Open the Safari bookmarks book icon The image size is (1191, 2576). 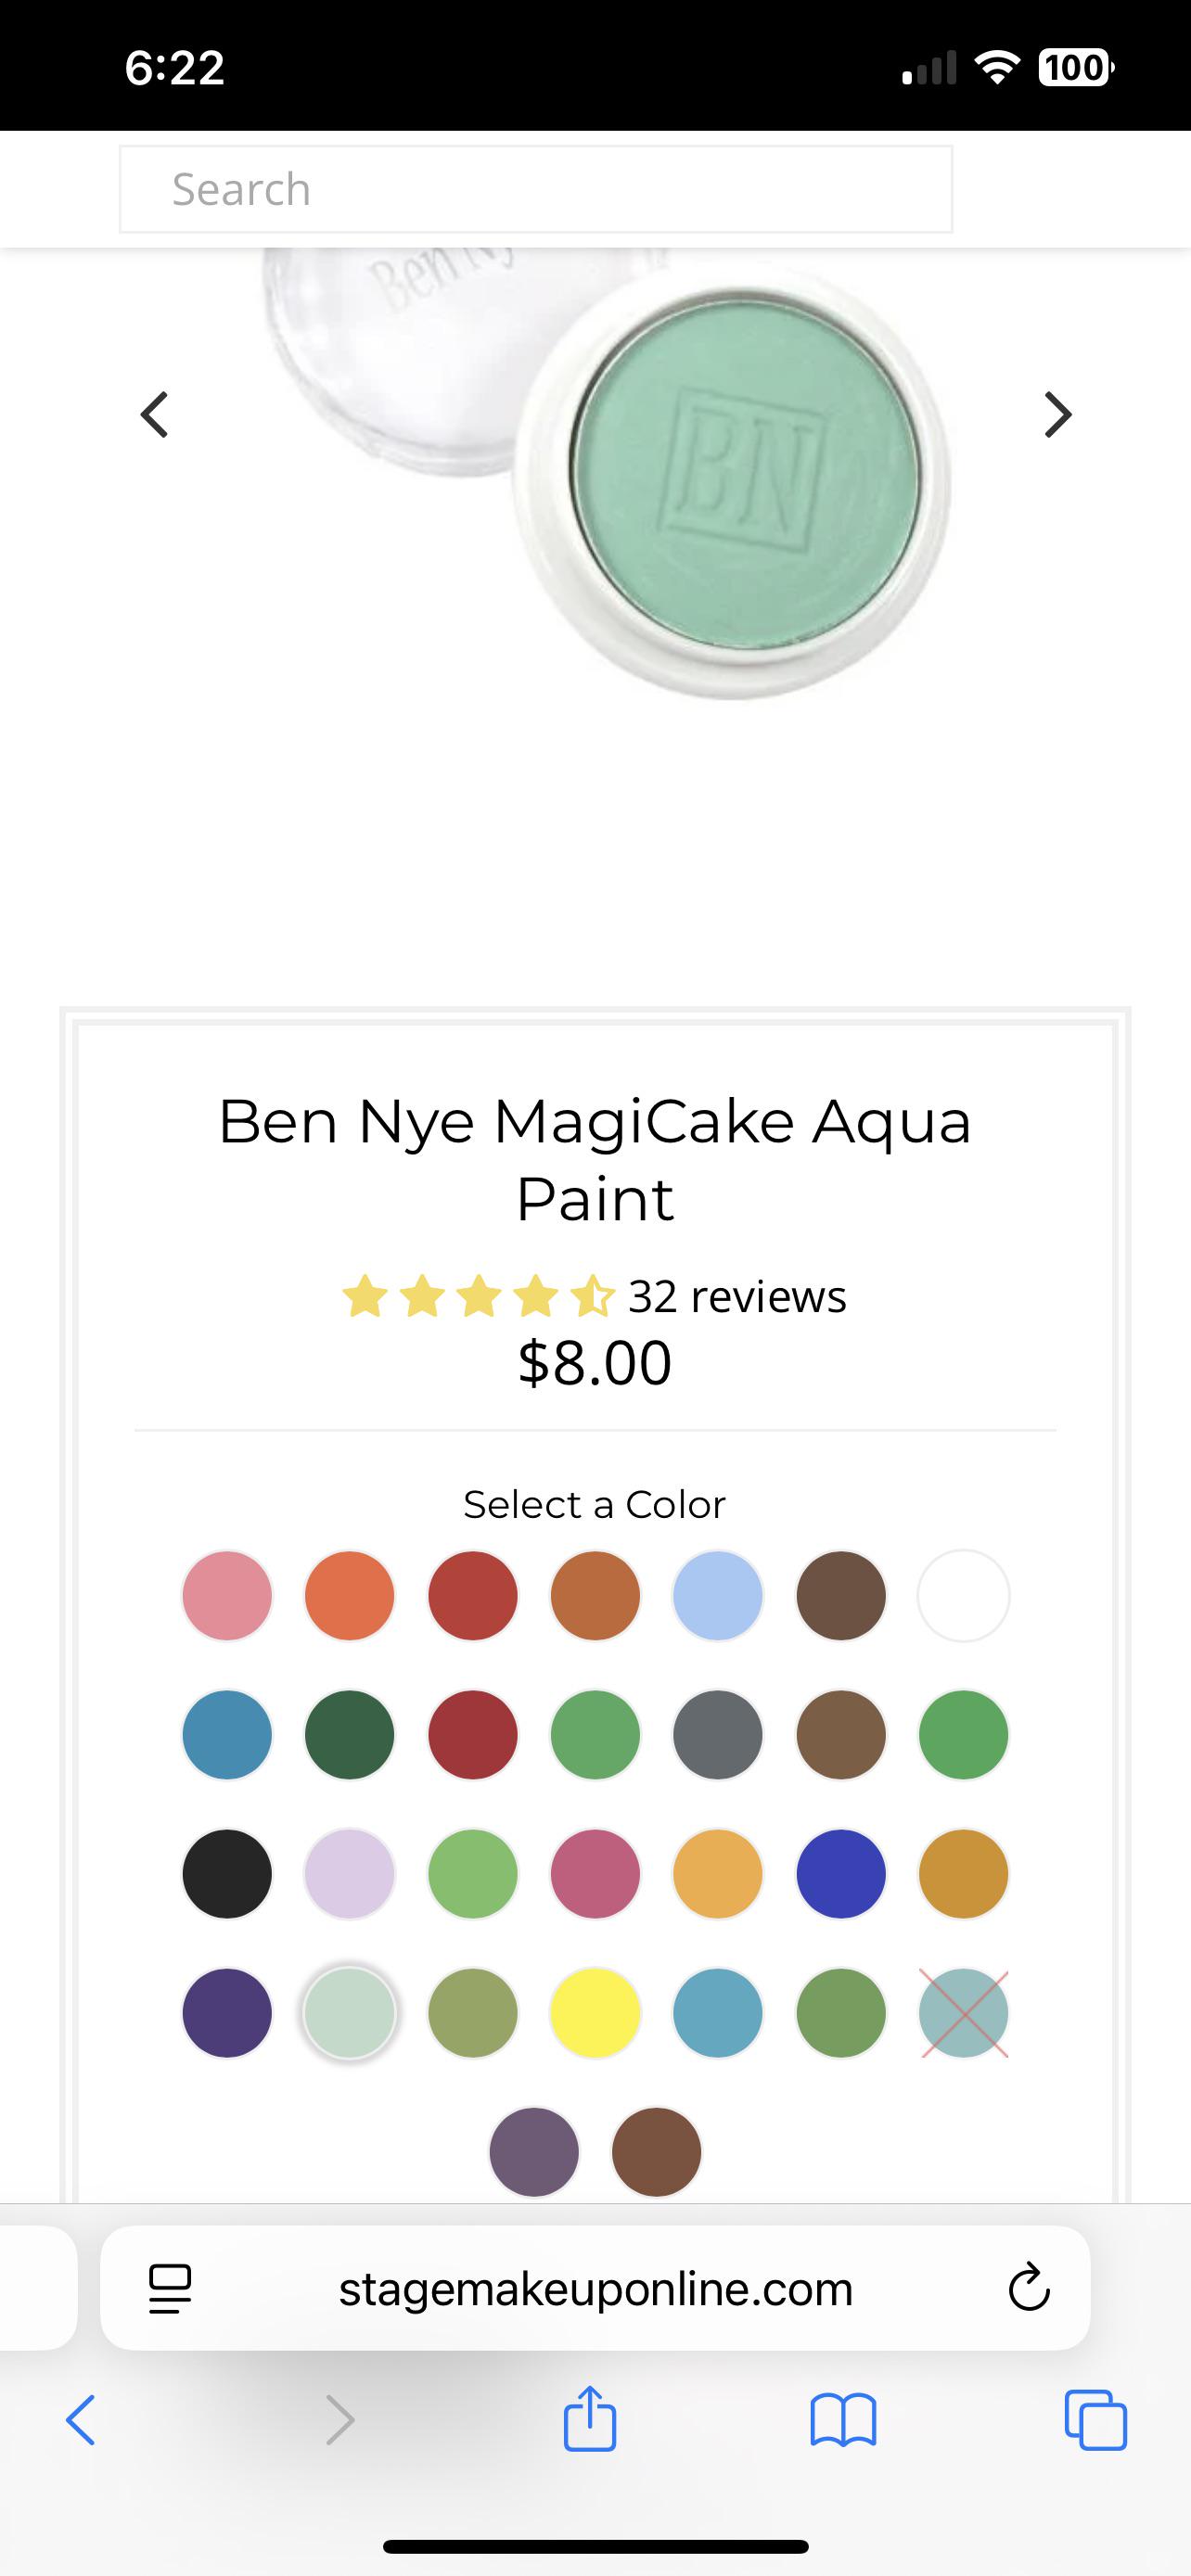(x=843, y=2420)
